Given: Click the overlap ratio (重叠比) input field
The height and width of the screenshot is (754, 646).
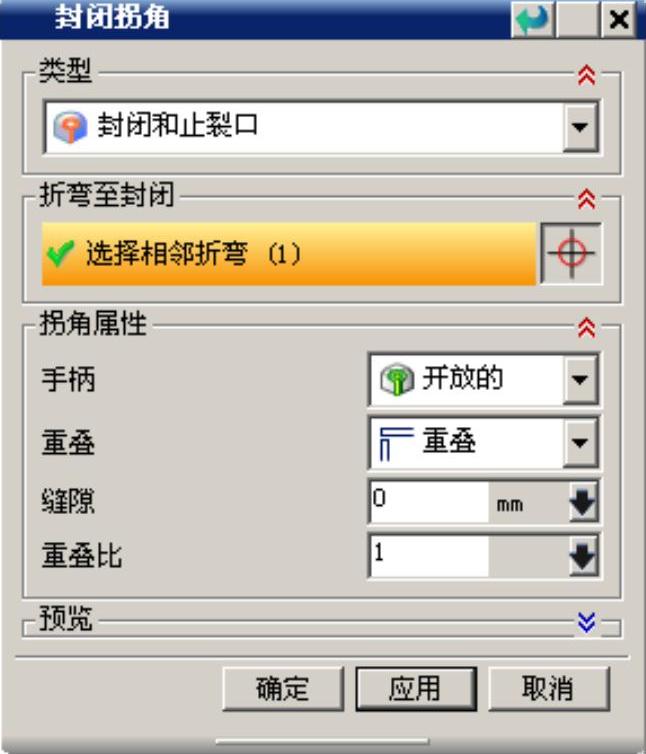Looking at the screenshot, I should pos(430,556).
